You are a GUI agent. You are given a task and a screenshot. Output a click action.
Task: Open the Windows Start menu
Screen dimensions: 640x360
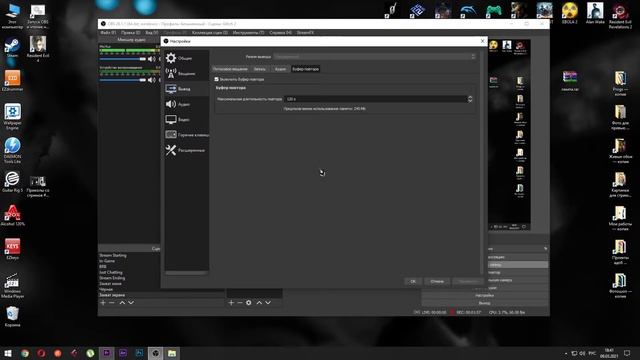[x=8, y=353]
